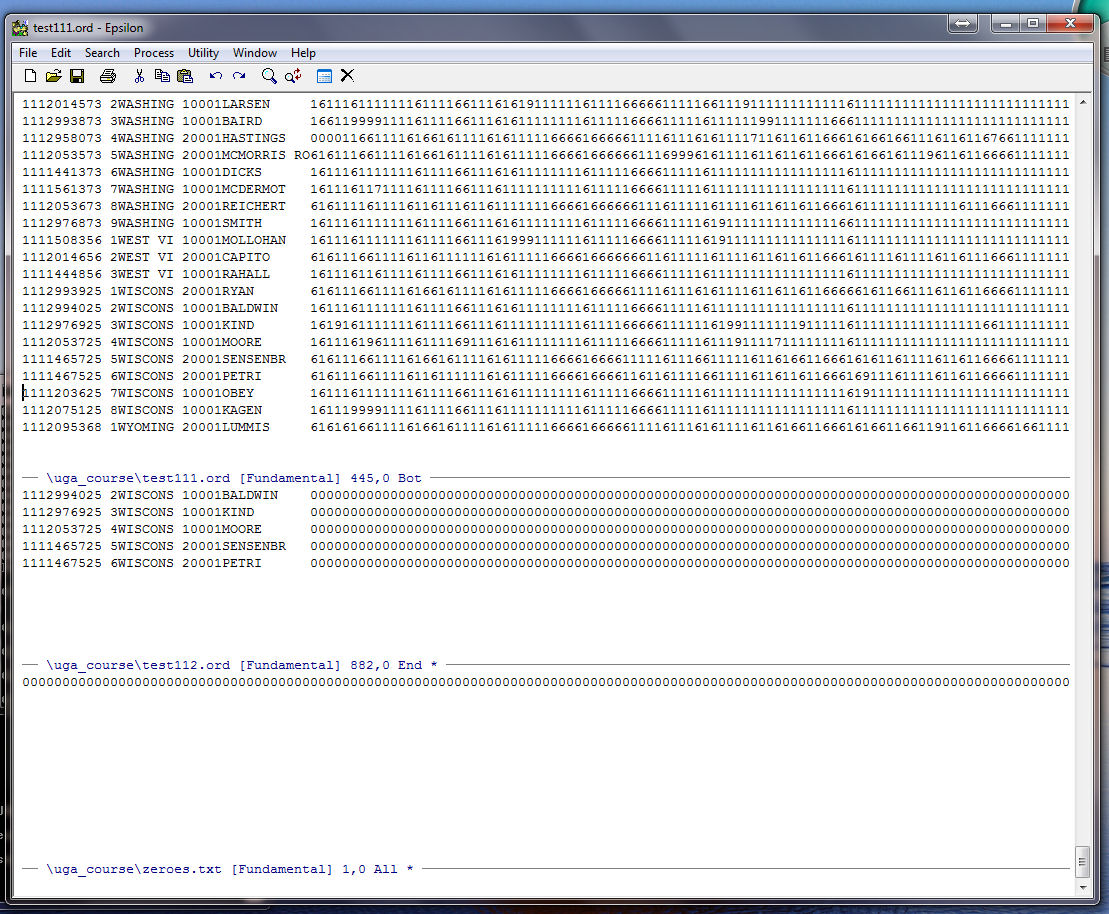1109x914 pixels.
Task: Close the buffer with the toolbar X icon
Action: 347,76
